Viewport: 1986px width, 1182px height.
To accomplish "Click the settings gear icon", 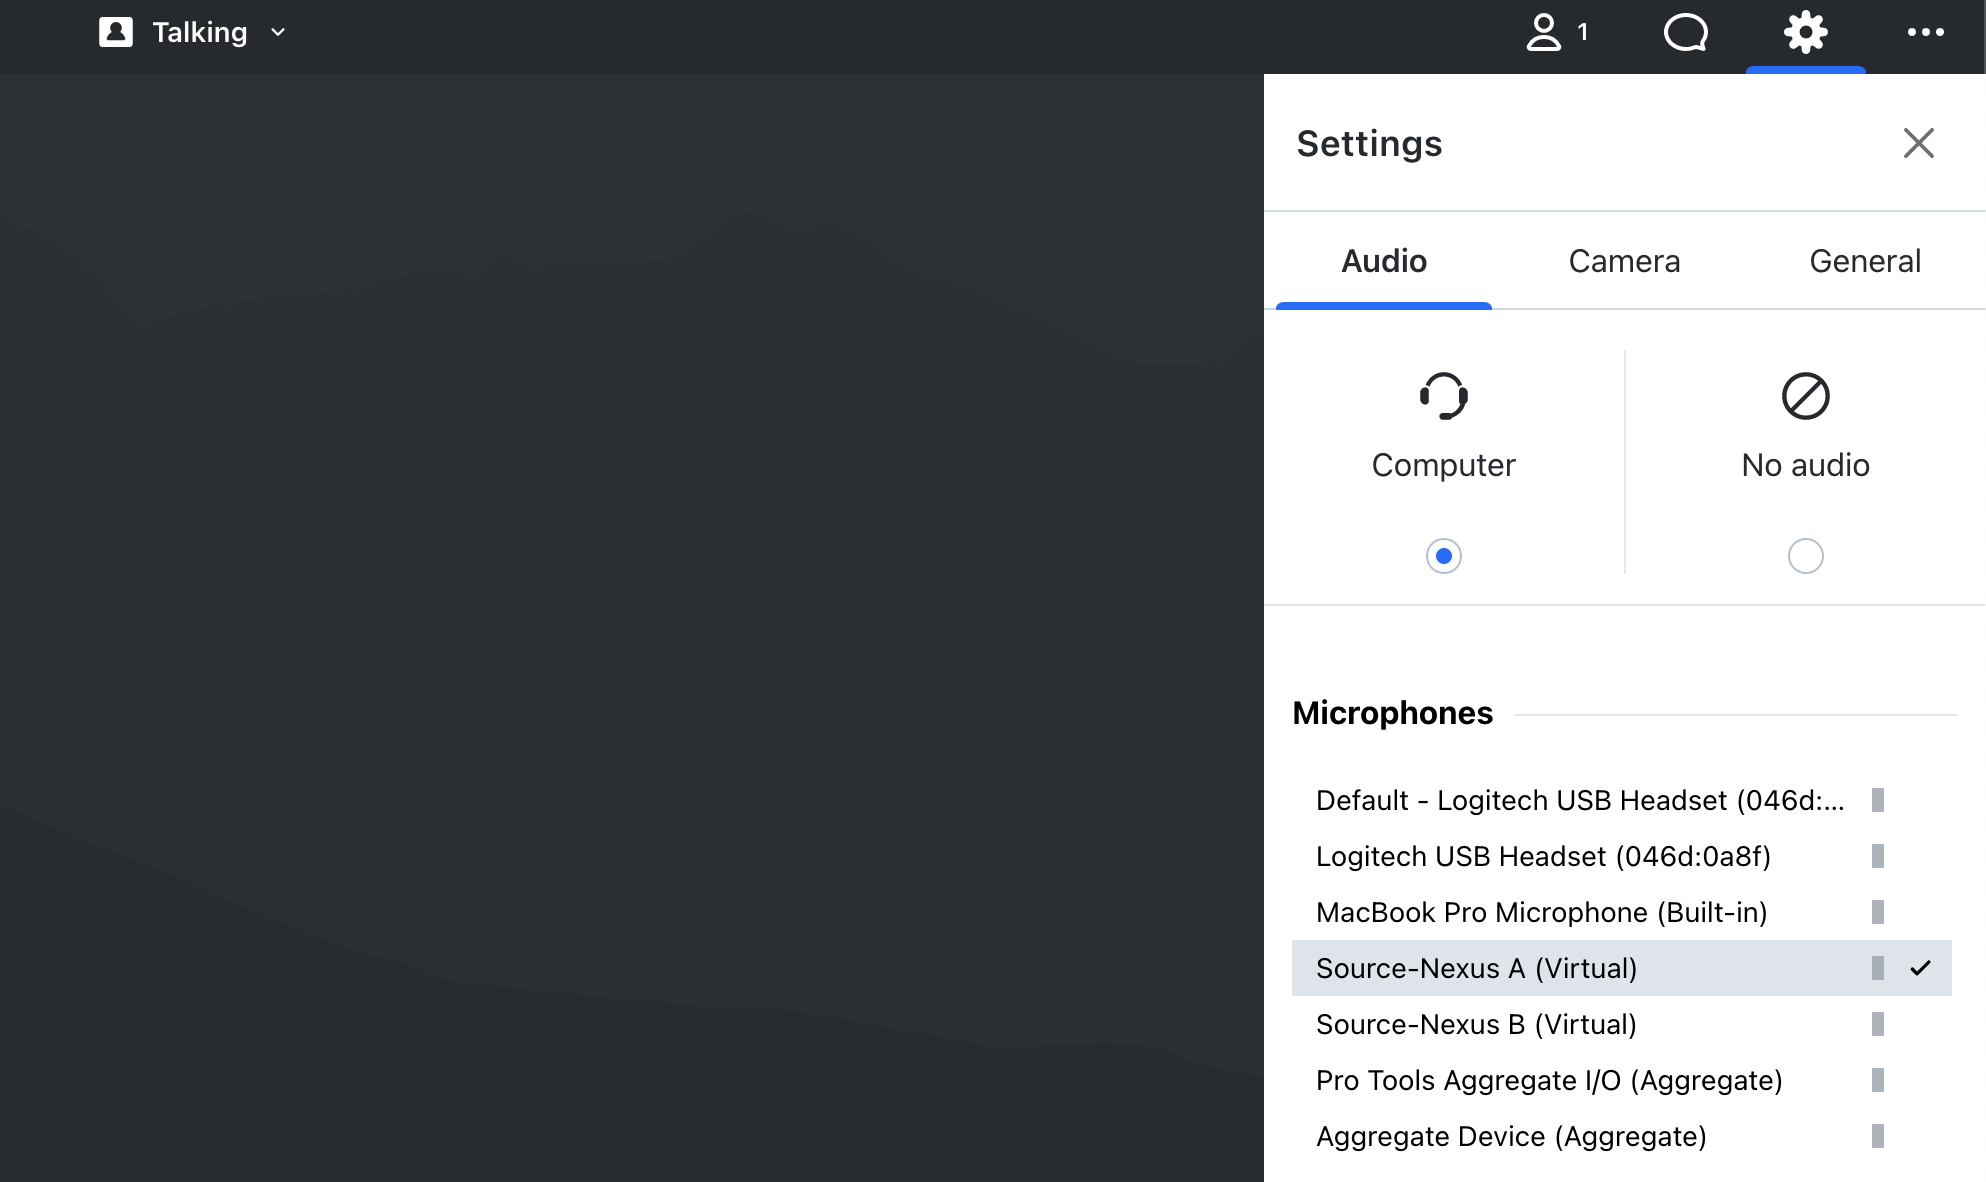I will (1805, 32).
